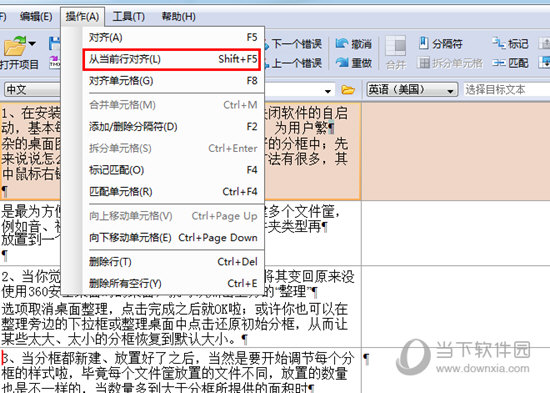The image size is (550, 393).
Task: Click the 分隔符 toolbar button
Action: [441, 44]
